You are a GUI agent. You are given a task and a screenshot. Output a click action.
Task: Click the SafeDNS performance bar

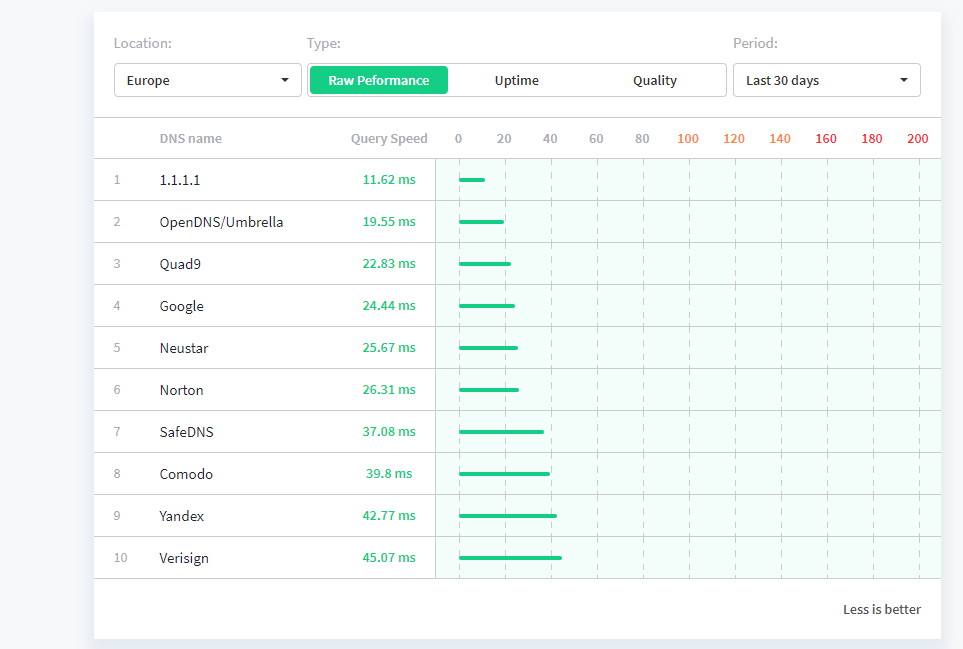501,432
